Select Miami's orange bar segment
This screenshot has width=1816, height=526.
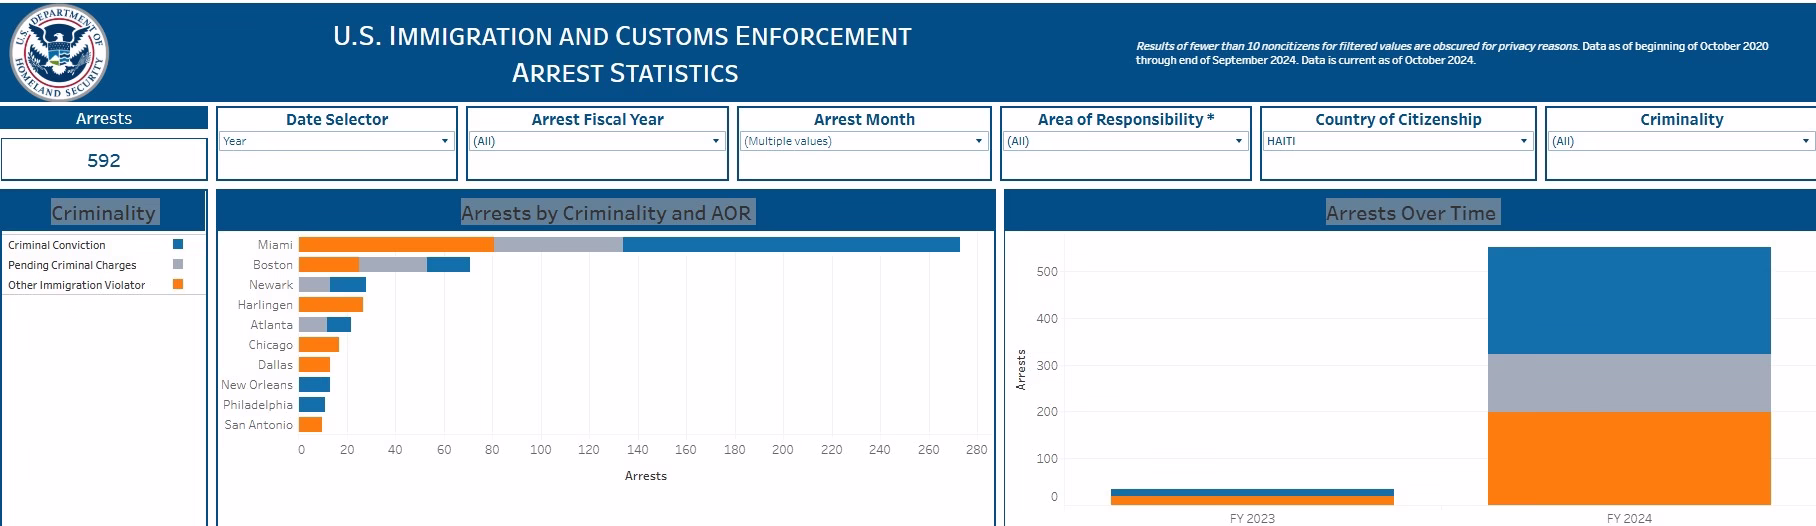click(396, 245)
